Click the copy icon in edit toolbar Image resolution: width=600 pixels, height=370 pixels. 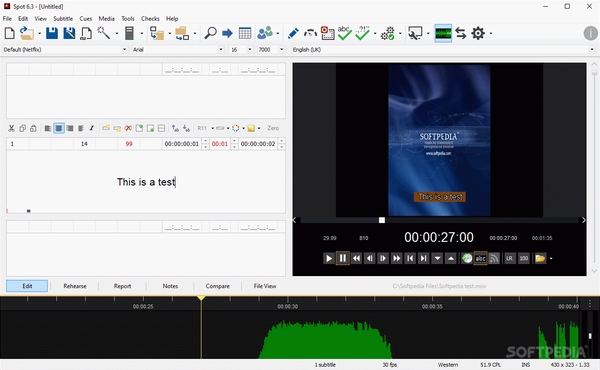pyautogui.click(x=23, y=128)
